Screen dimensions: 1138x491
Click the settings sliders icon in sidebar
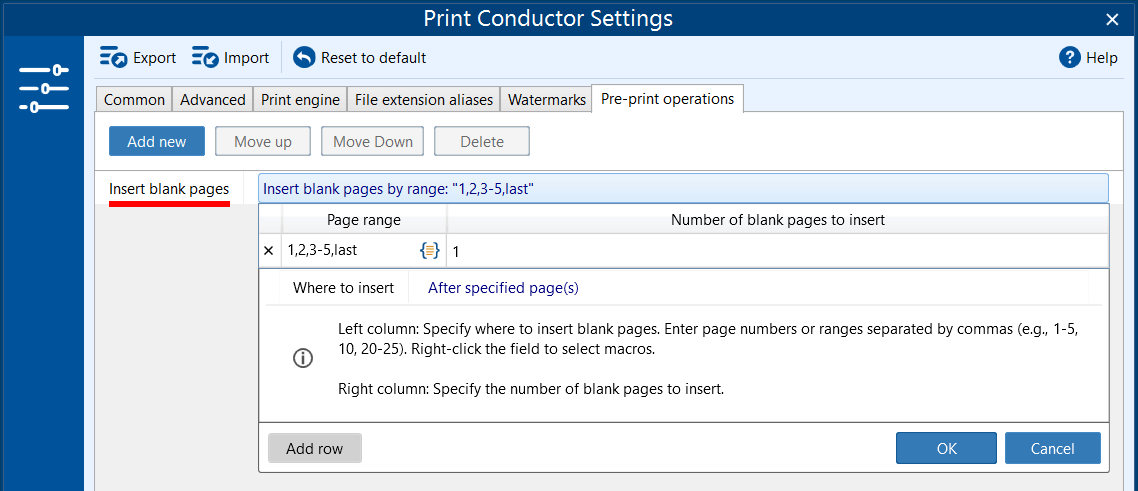tap(43, 88)
